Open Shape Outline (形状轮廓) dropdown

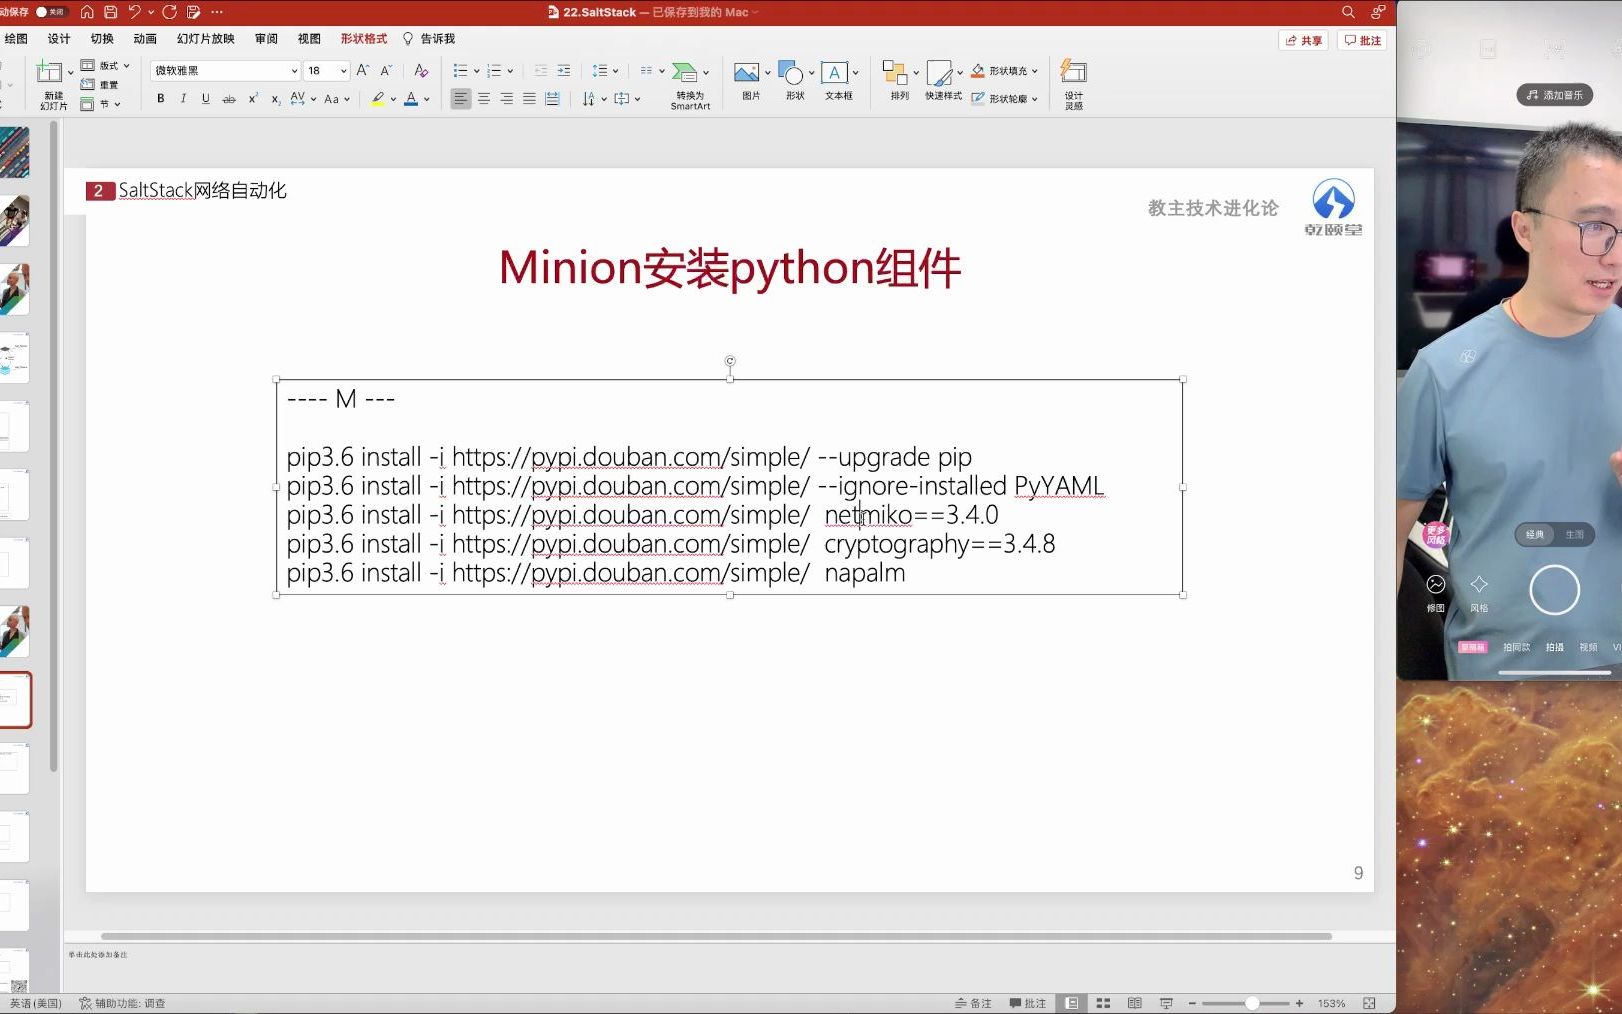coord(1004,99)
